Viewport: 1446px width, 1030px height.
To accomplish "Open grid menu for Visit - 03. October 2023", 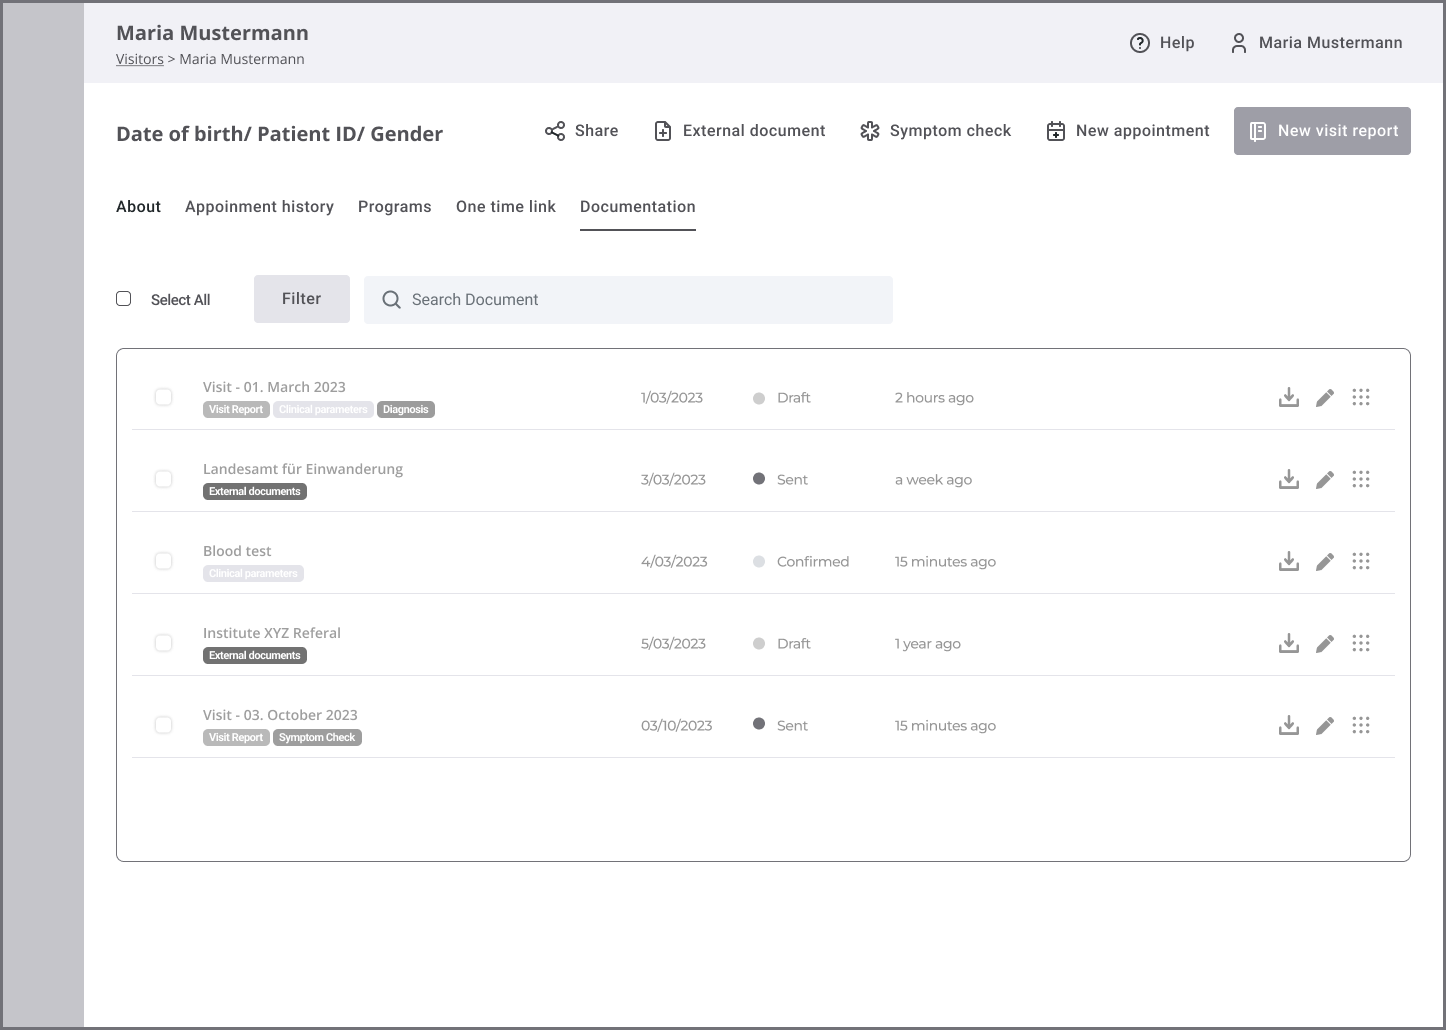I will (1361, 725).
